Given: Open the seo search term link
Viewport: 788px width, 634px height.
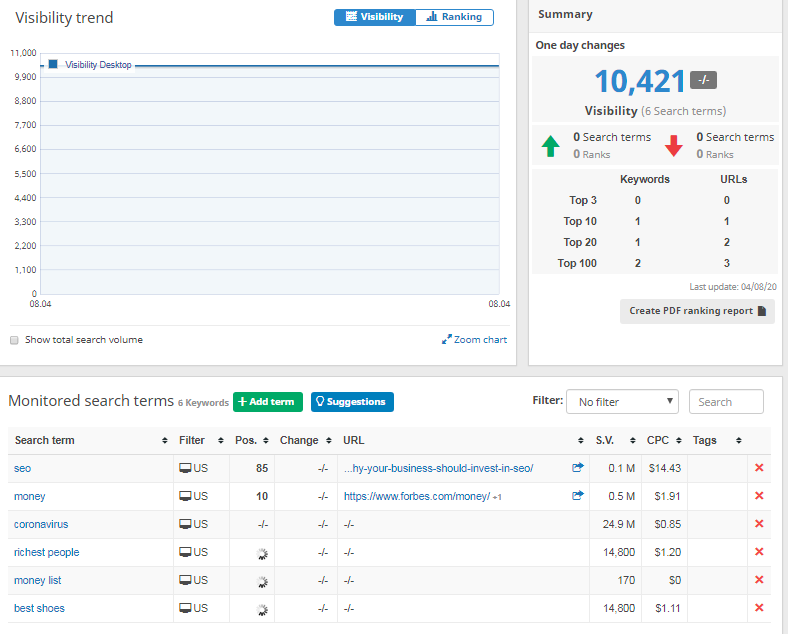Looking at the screenshot, I should click(x=23, y=468).
